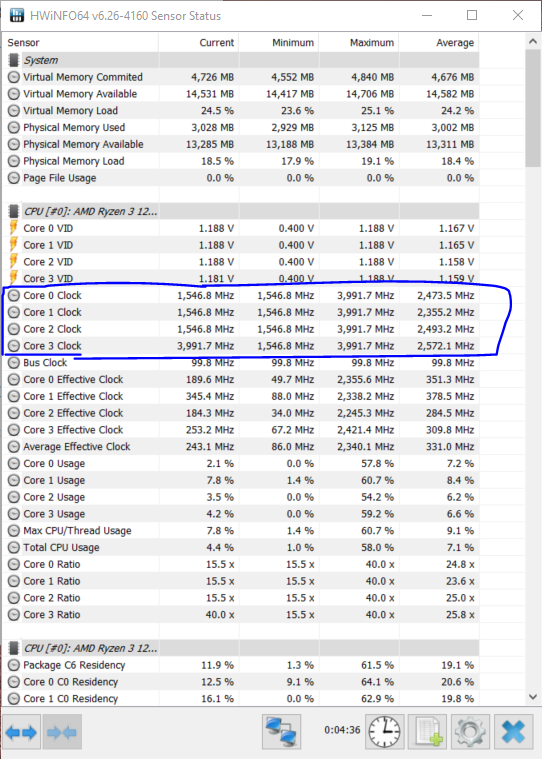Click the 0:04:36 elapsed time display

tap(342, 730)
